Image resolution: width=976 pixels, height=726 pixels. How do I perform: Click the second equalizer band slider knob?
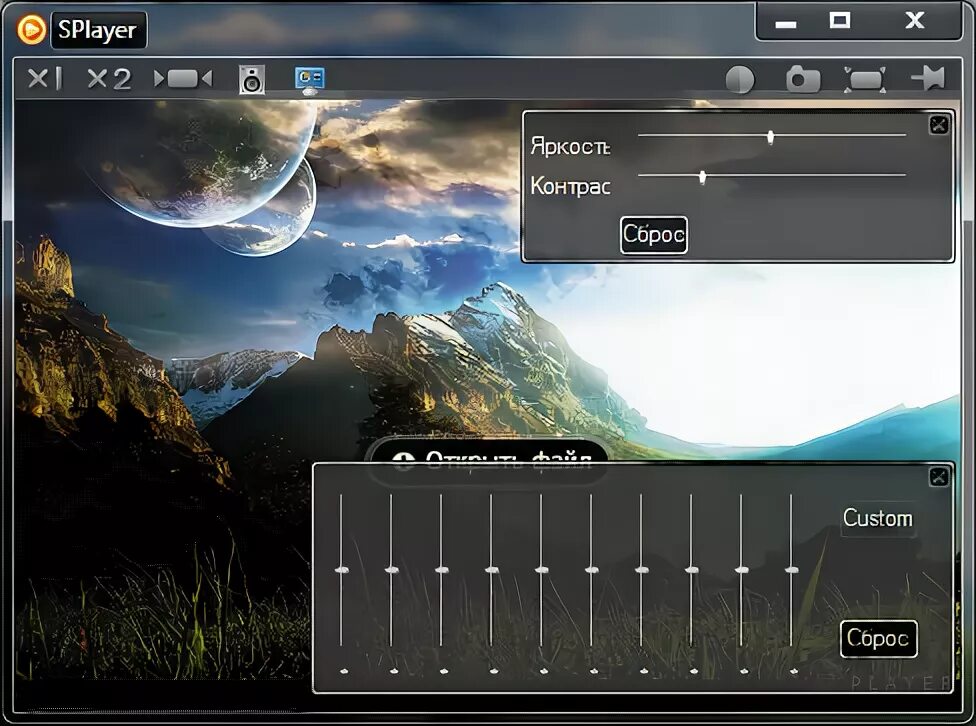[x=392, y=570]
